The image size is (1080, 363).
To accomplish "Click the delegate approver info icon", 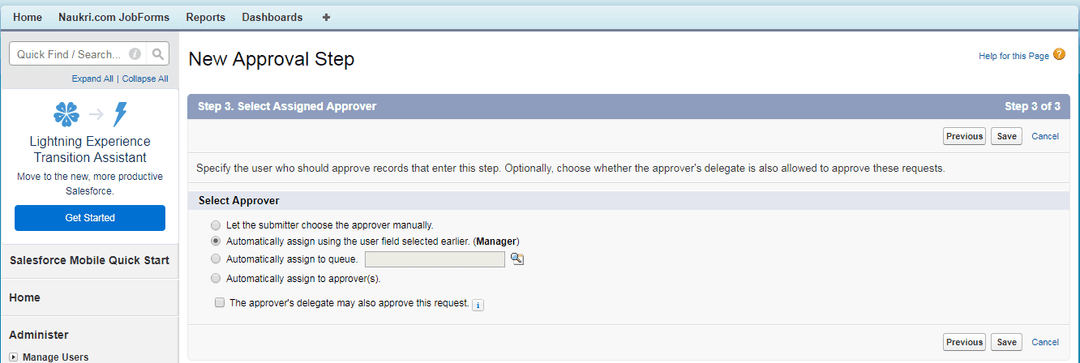I will [x=478, y=304].
